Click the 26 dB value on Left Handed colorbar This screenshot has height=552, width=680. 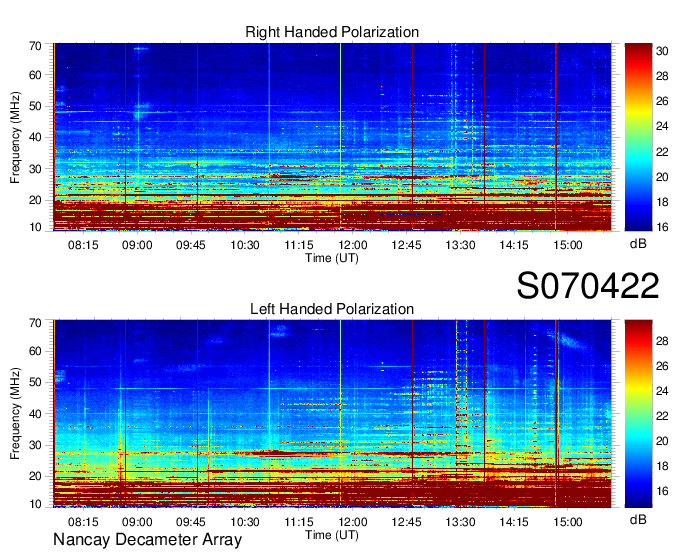point(662,366)
